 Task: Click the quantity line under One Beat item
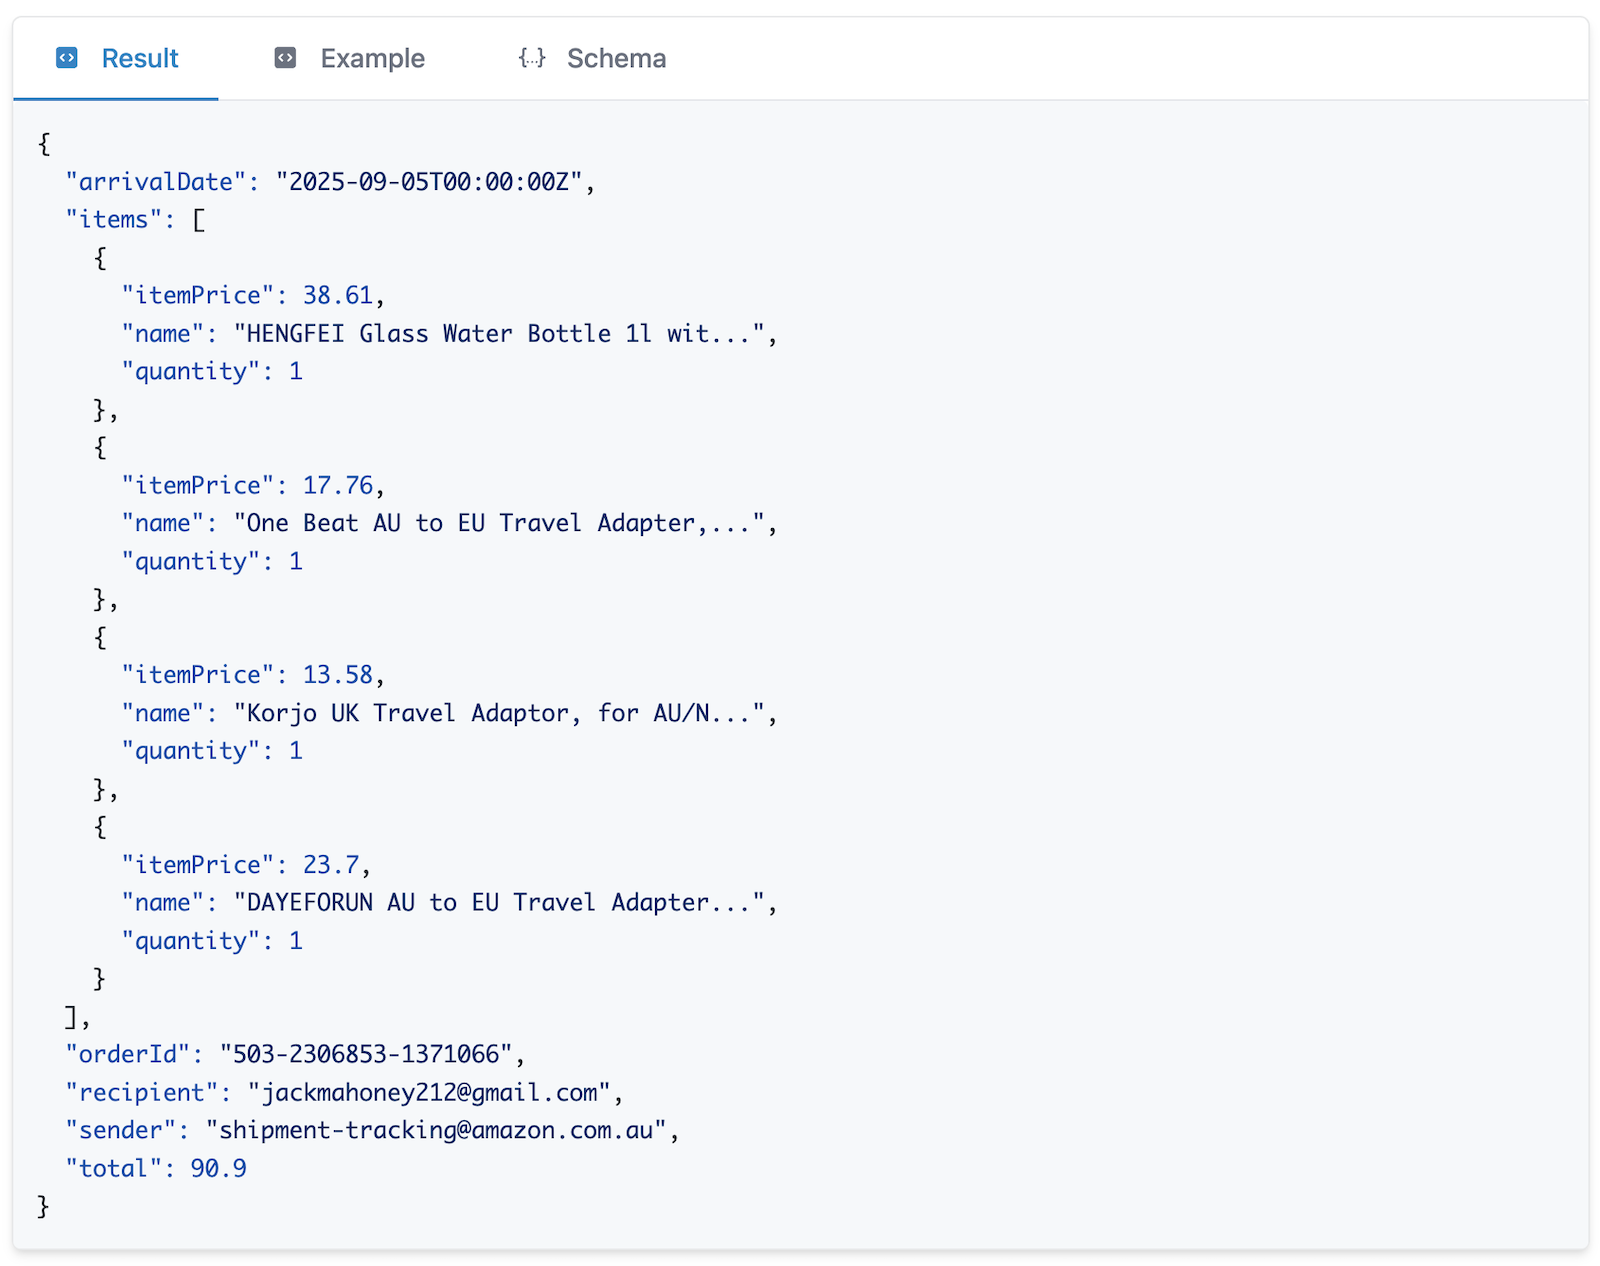(x=212, y=562)
